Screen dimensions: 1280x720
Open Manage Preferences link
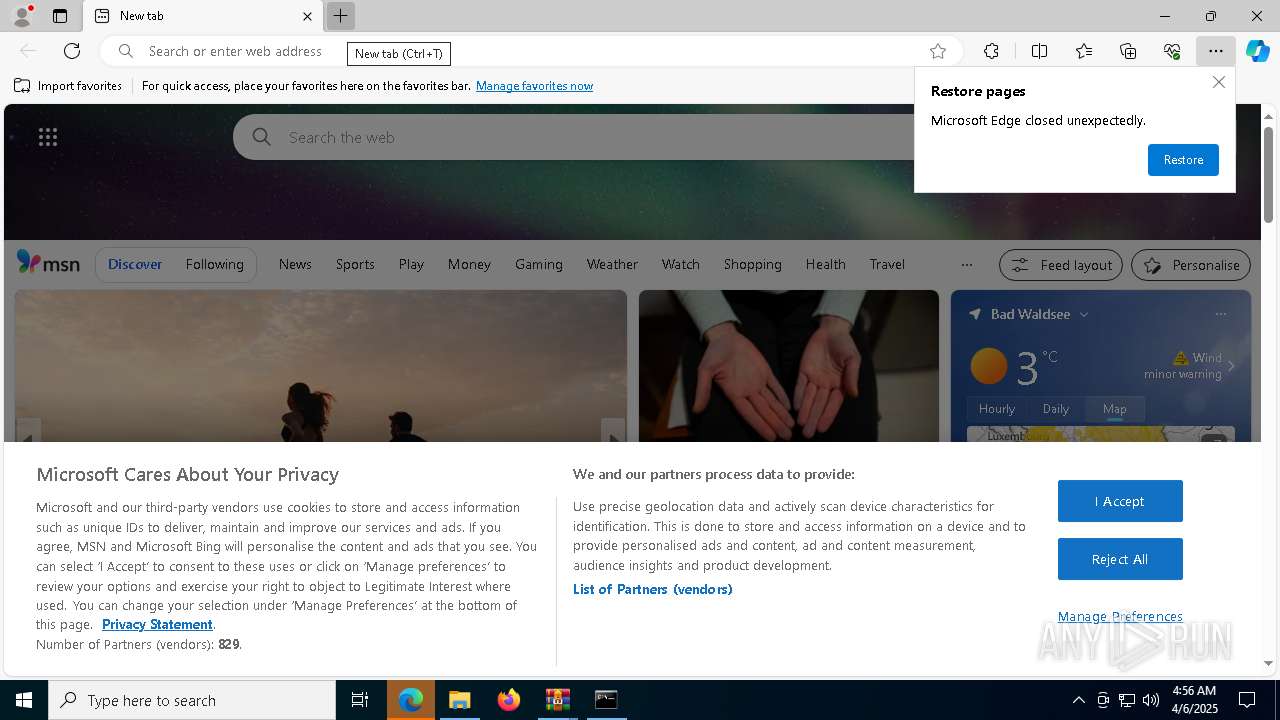click(1120, 616)
